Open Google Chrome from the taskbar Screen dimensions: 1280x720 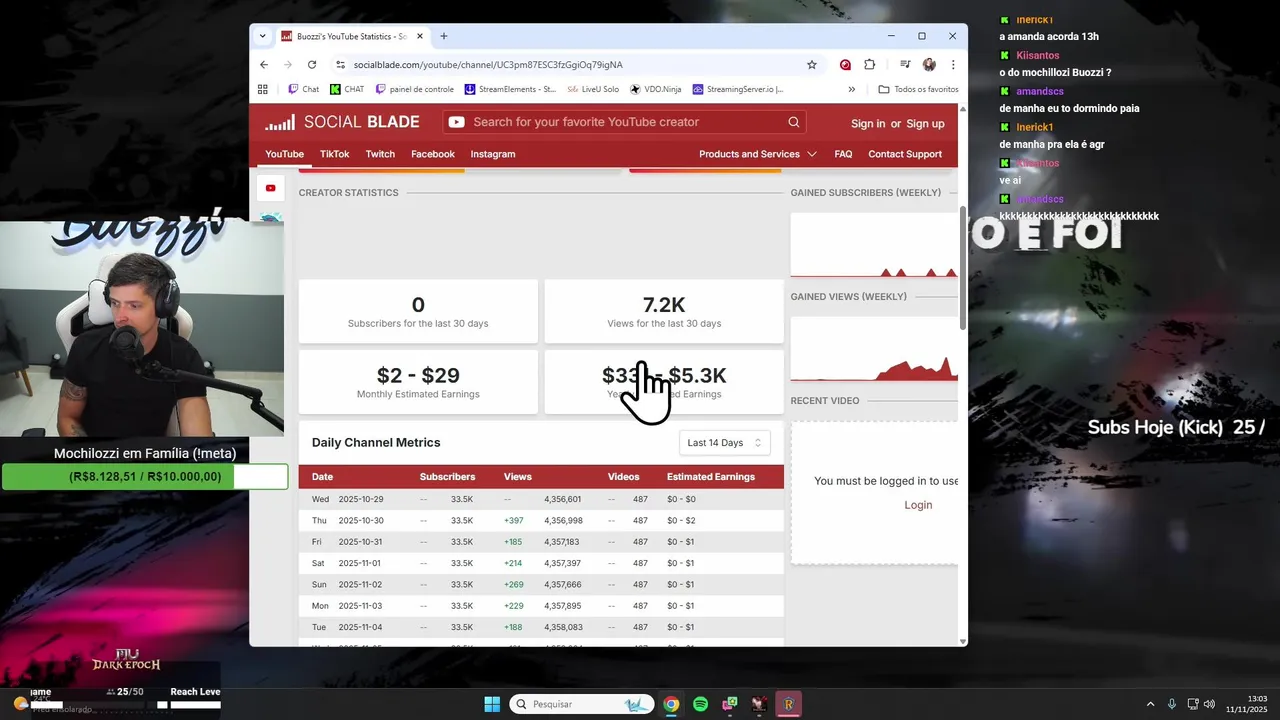671,704
